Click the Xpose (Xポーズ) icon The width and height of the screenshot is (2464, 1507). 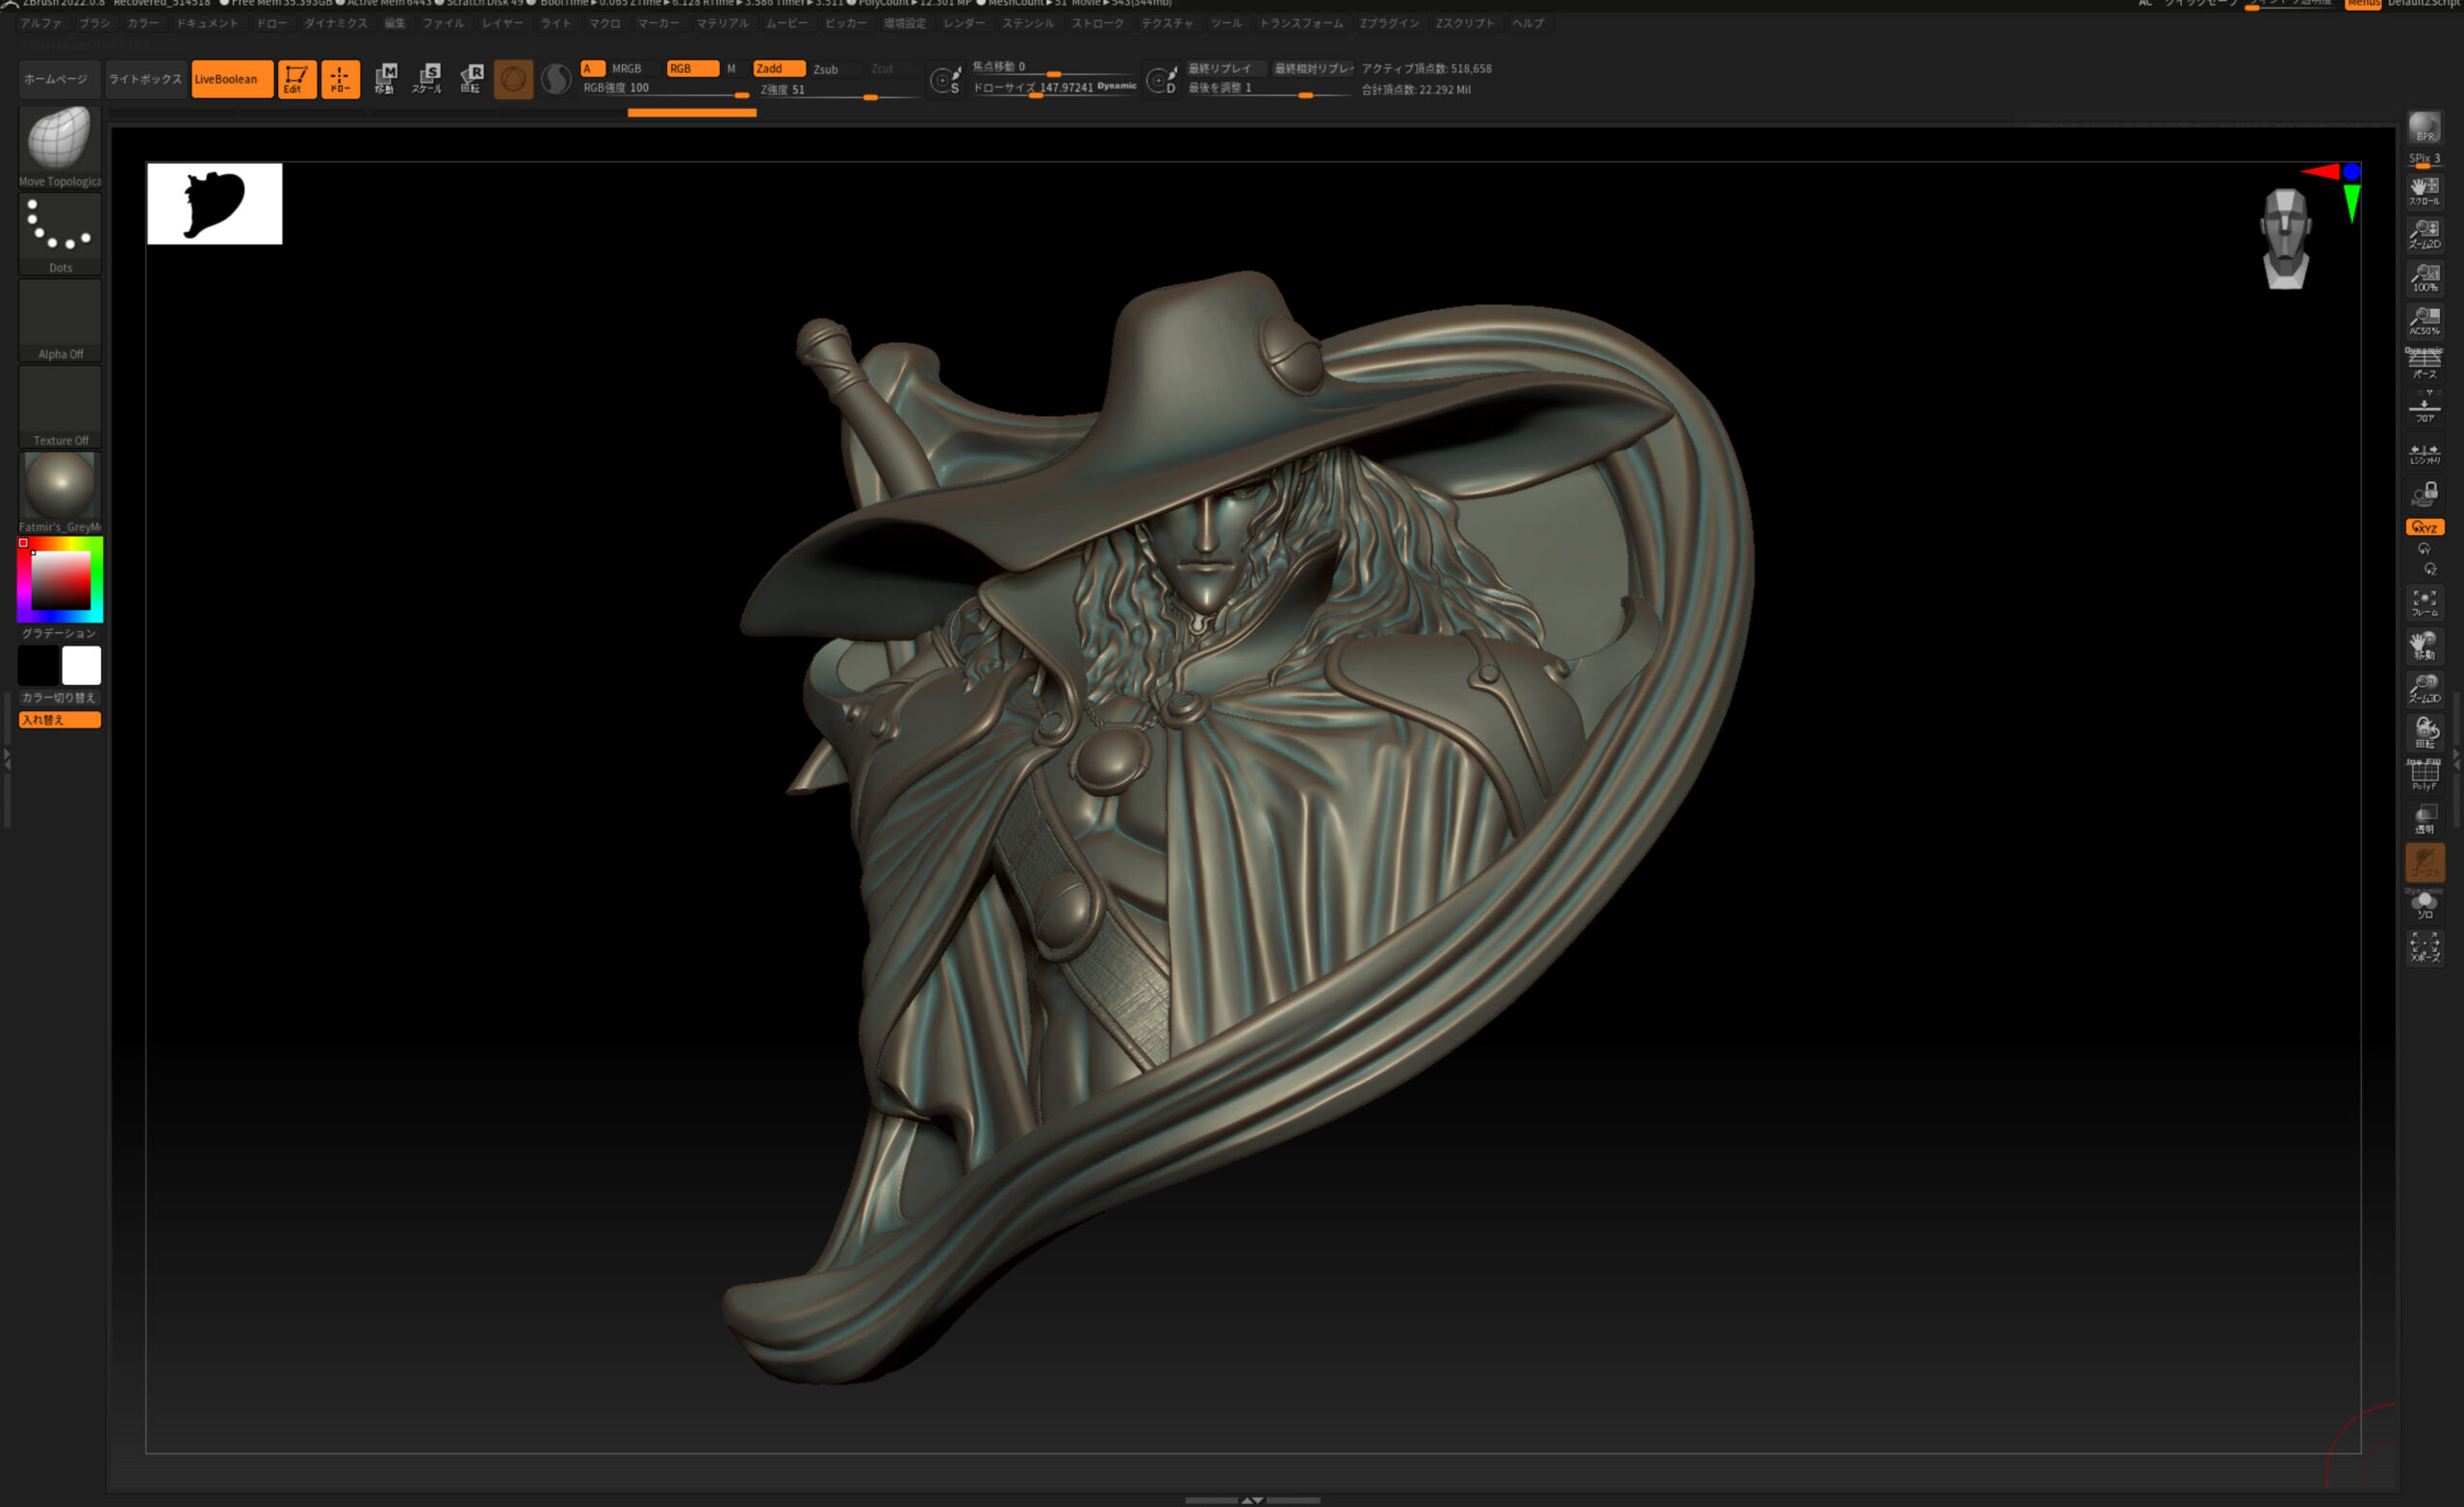[x=2424, y=947]
